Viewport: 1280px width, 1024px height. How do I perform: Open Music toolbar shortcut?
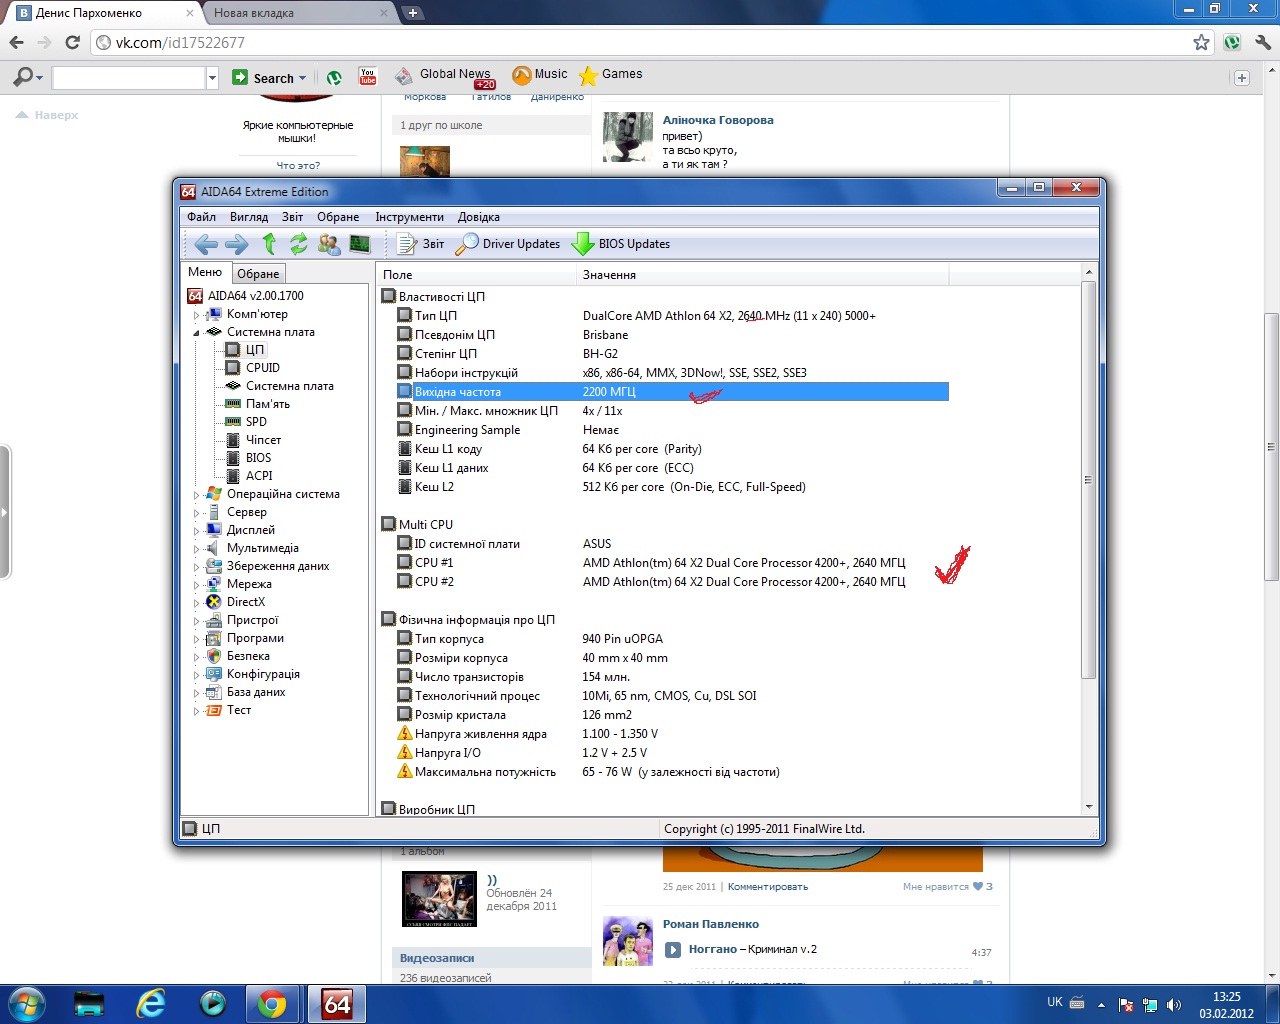pyautogui.click(x=540, y=75)
